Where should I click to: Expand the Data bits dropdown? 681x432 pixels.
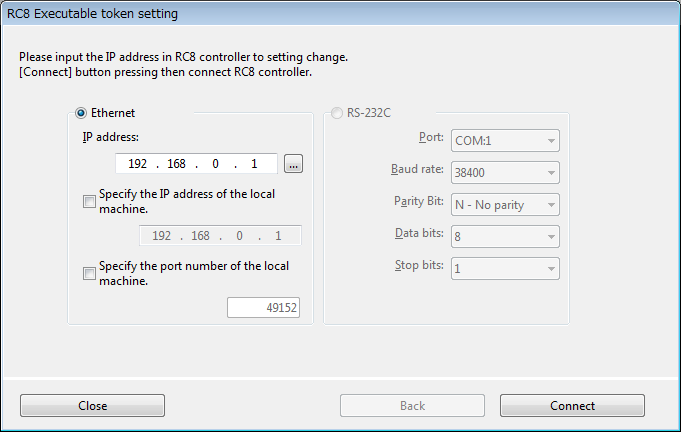pos(505,237)
